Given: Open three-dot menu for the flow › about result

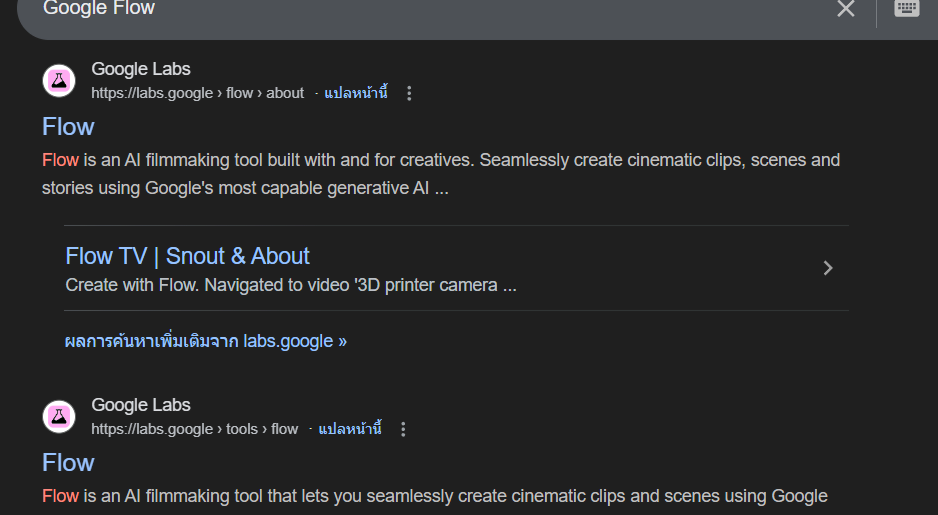Looking at the screenshot, I should 409,94.
